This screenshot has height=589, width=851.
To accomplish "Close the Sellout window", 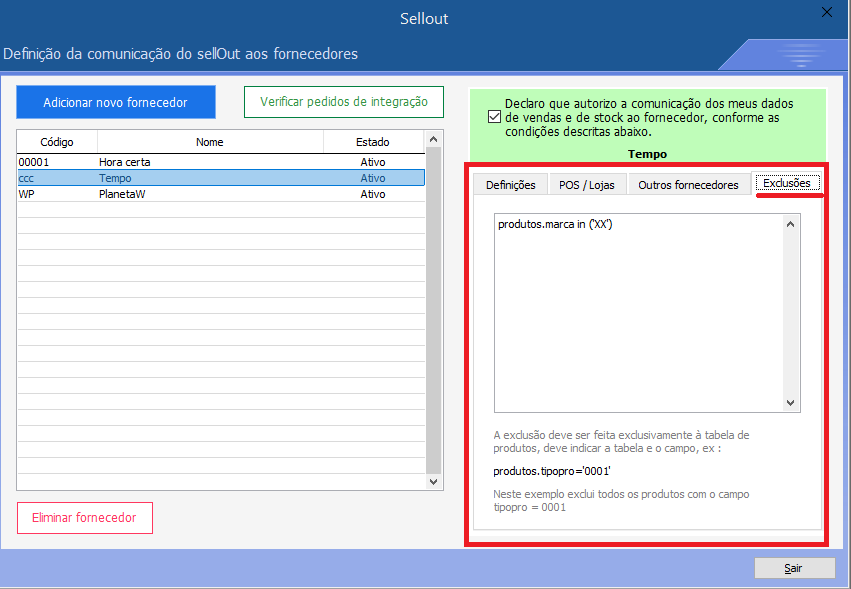I will click(826, 12).
